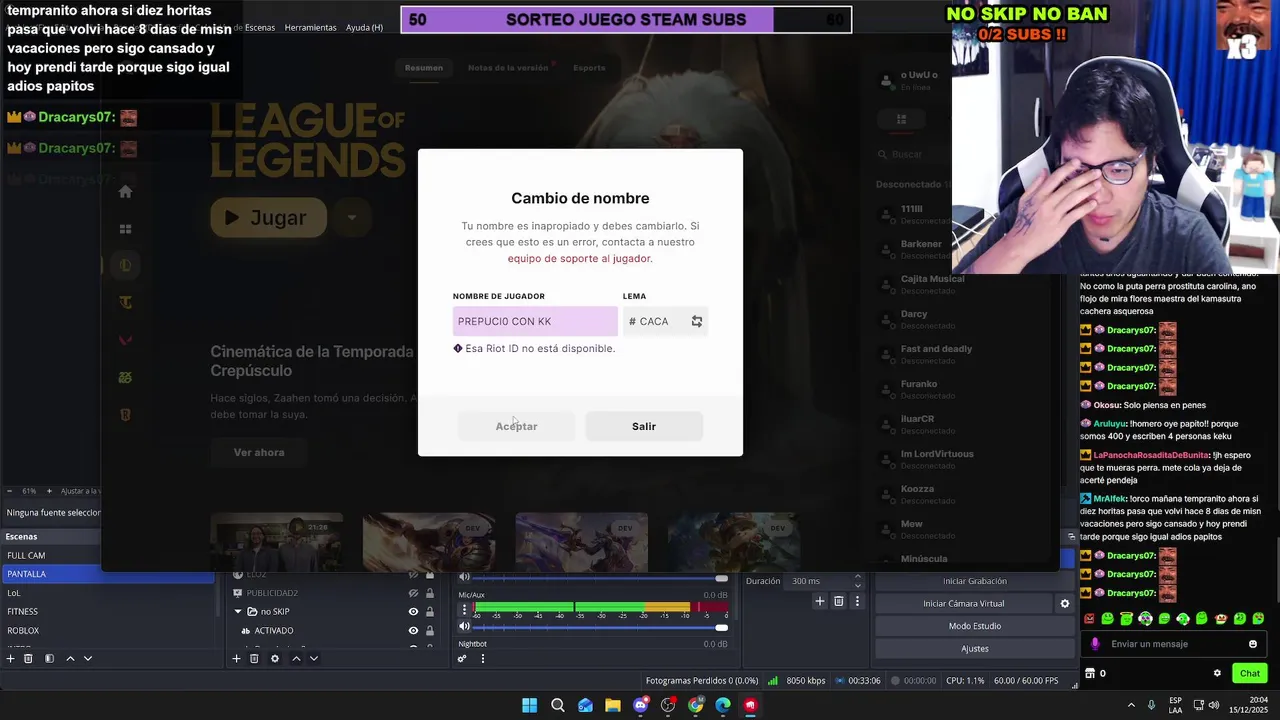
Task: Open Chrome from the taskbar
Action: click(696, 705)
